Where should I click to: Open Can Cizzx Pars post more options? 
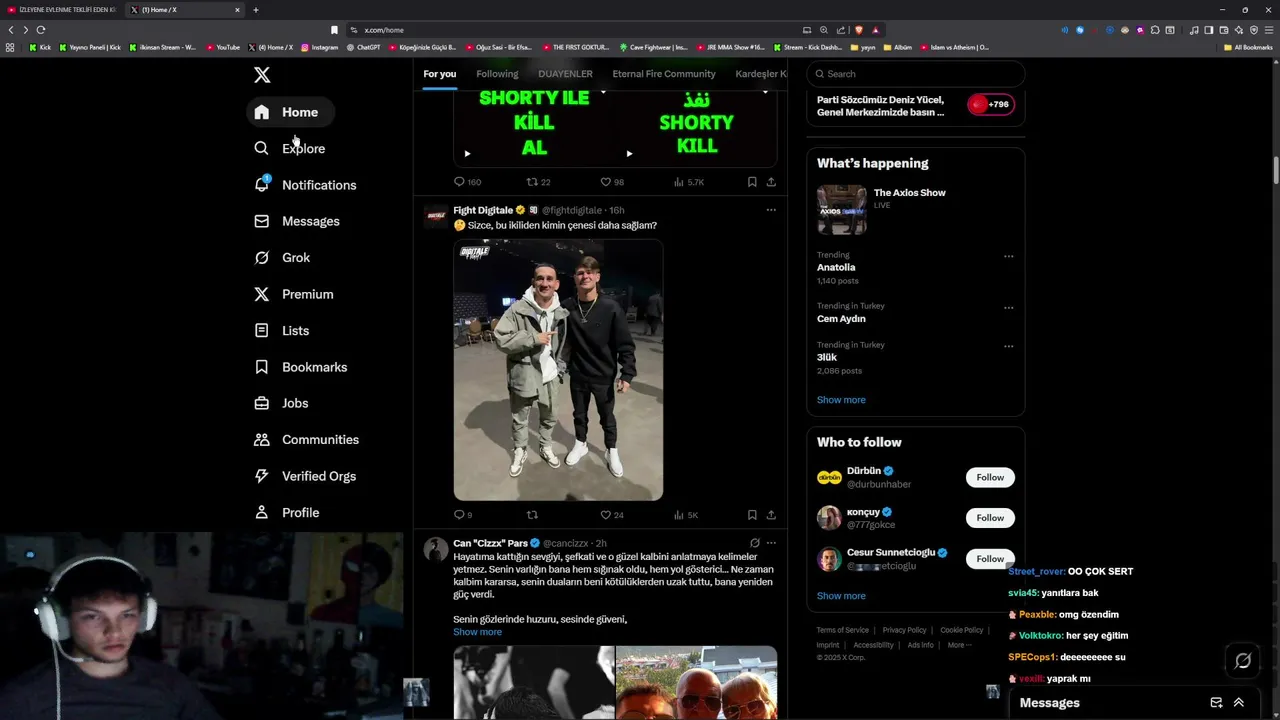pyautogui.click(x=771, y=543)
